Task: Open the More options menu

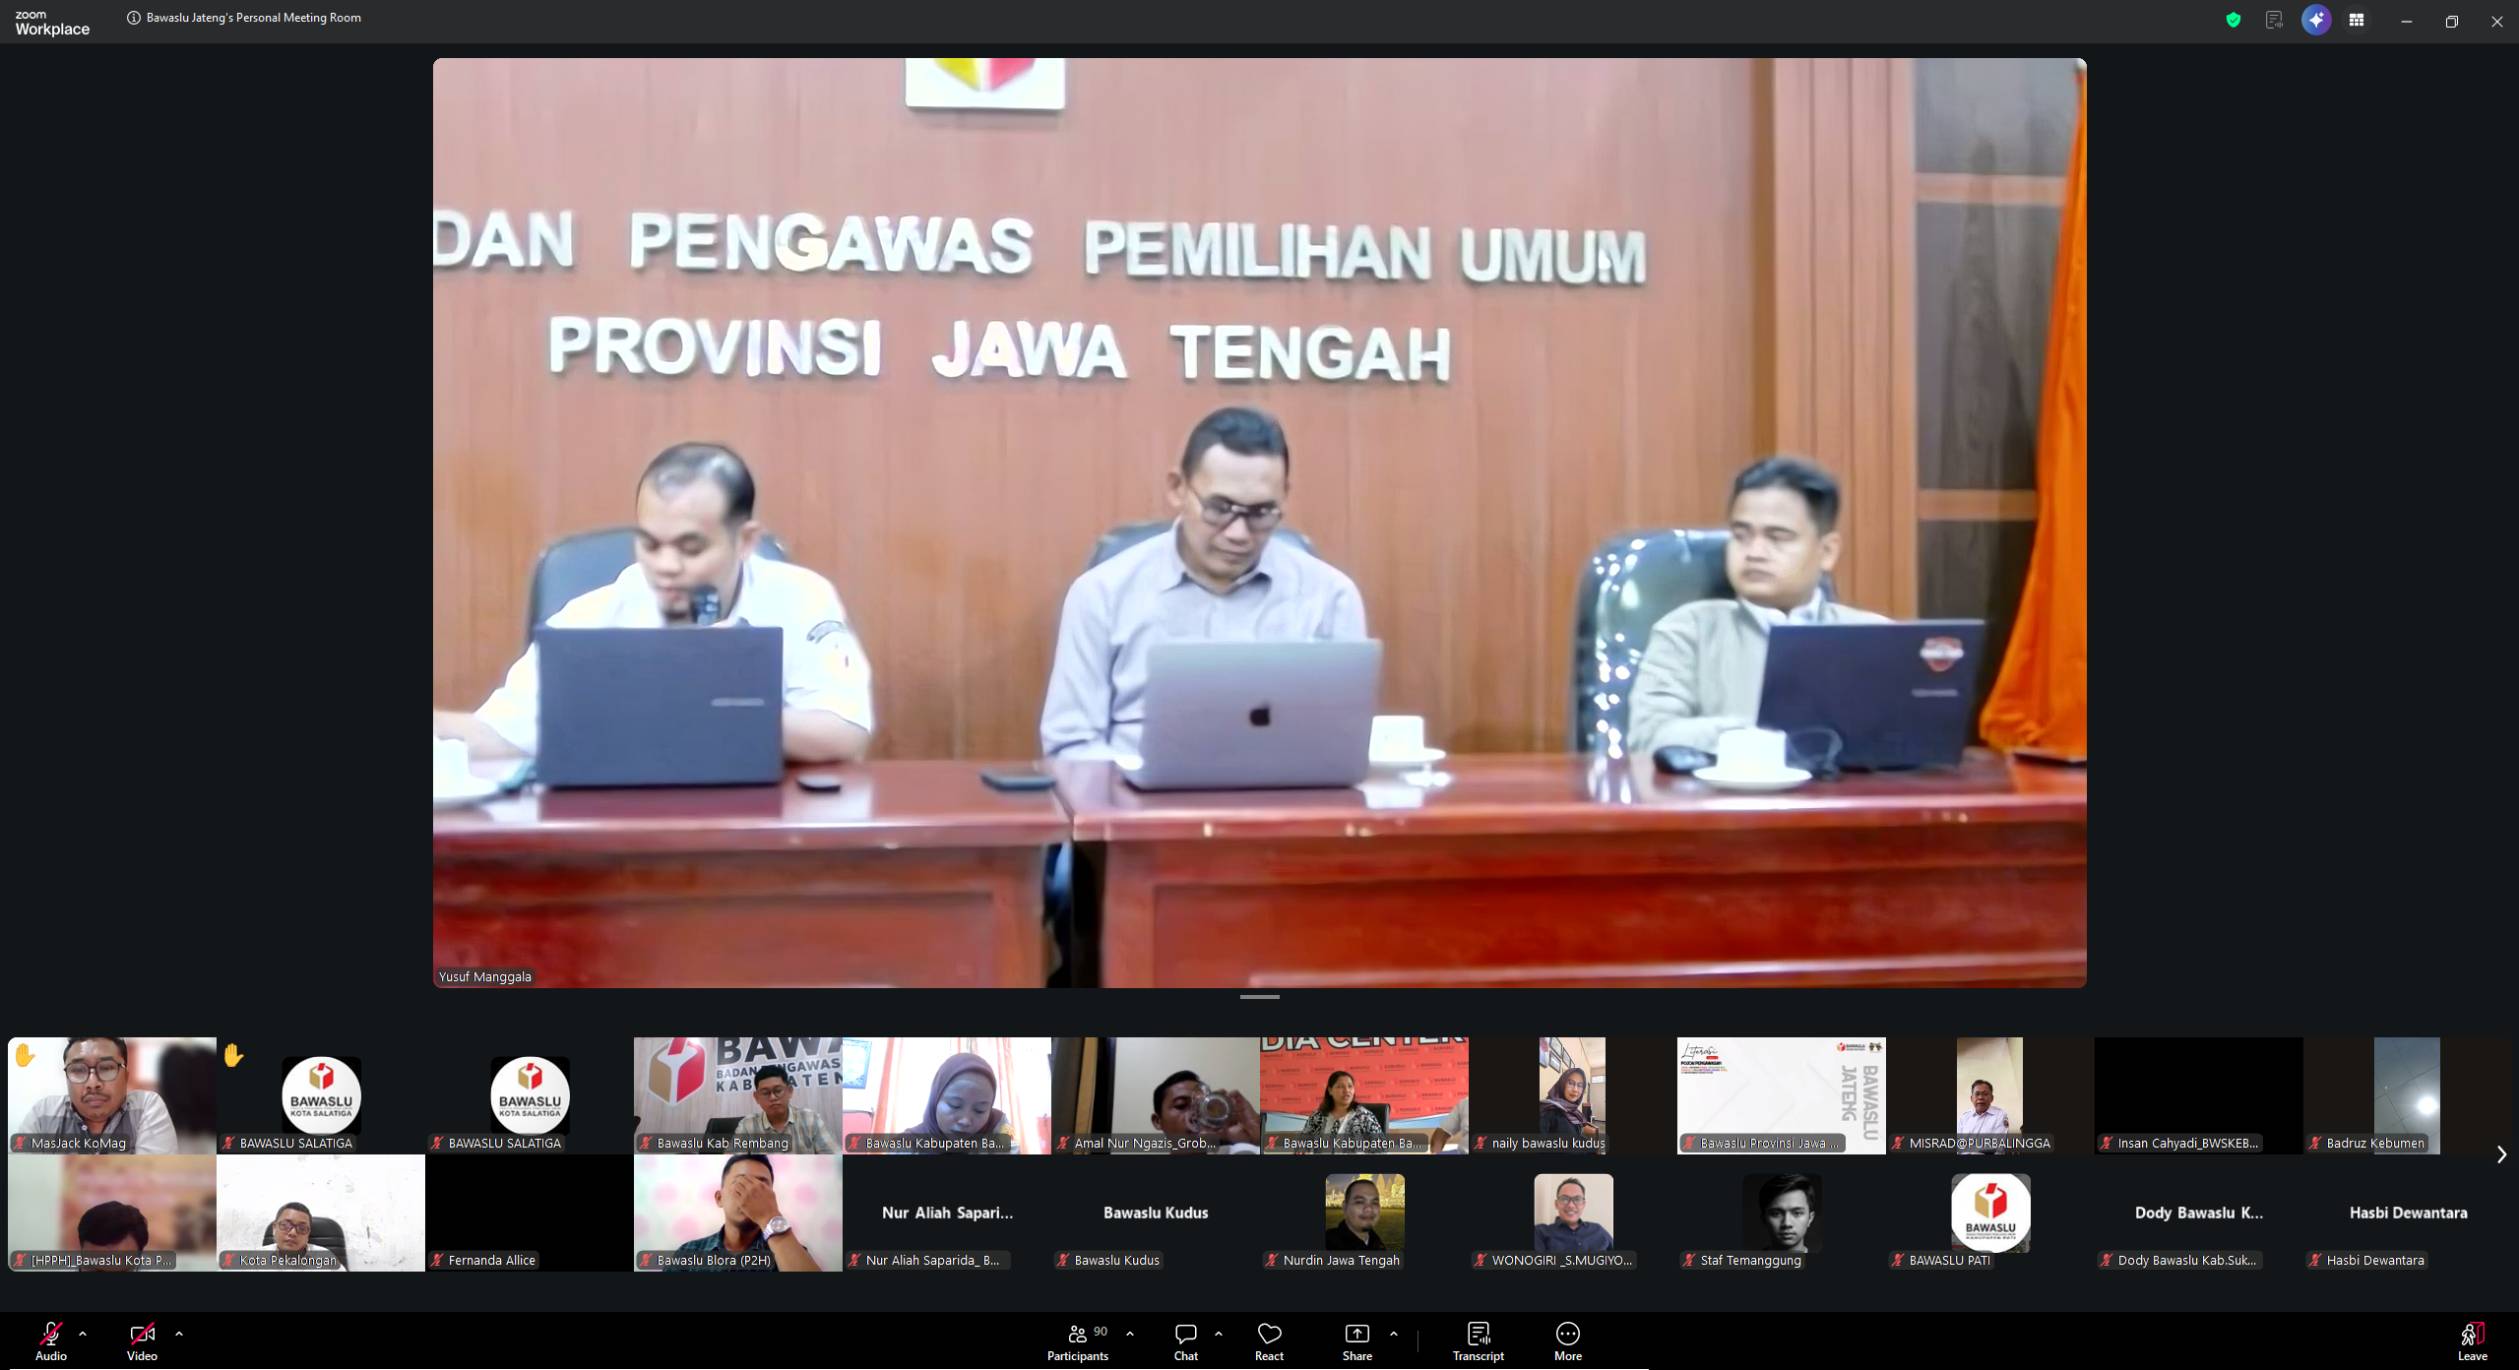Action: (x=1568, y=1341)
